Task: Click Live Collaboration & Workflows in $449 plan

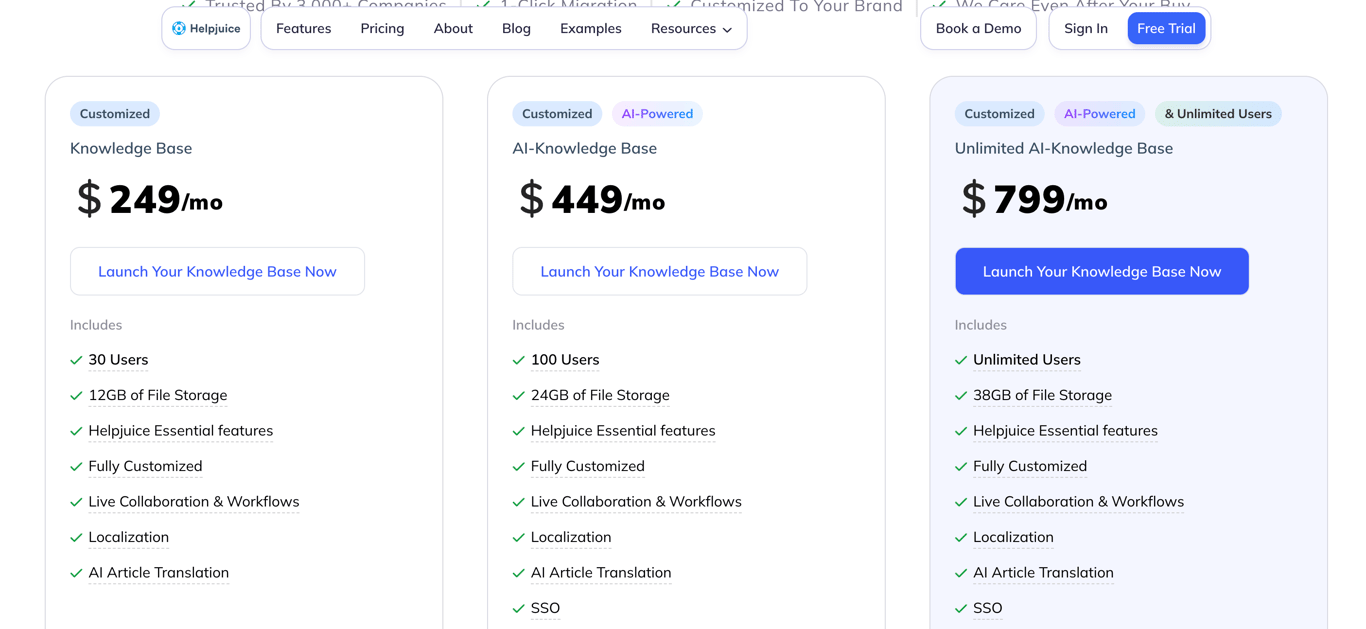Action: point(636,502)
